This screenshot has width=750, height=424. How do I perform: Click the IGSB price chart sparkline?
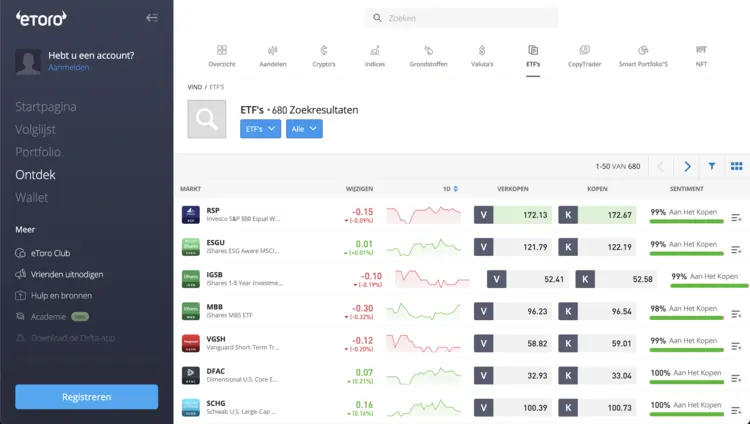point(432,279)
